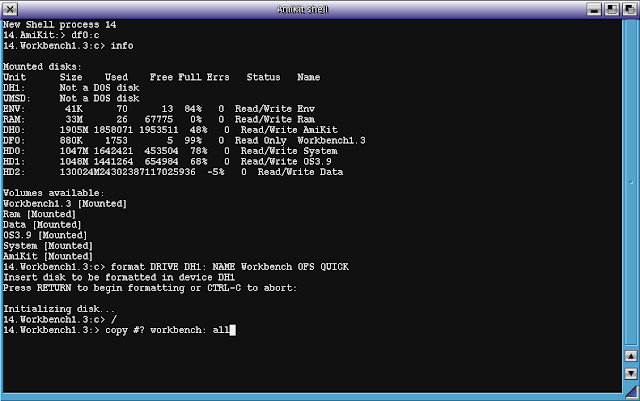This screenshot has height=401, width=640.
Task: Click 'OS3.9 [Mounted]' volume line
Action: tap(45, 236)
